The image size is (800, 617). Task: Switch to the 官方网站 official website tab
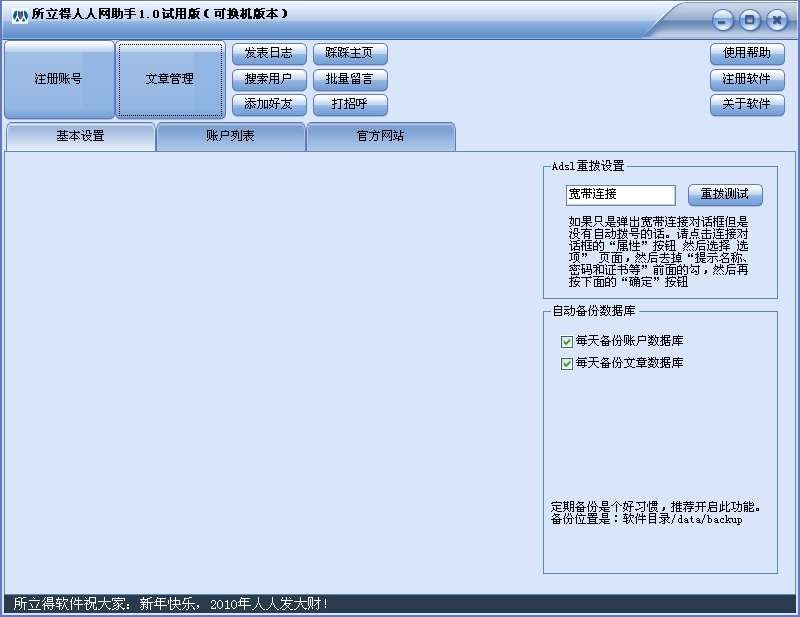(380, 136)
